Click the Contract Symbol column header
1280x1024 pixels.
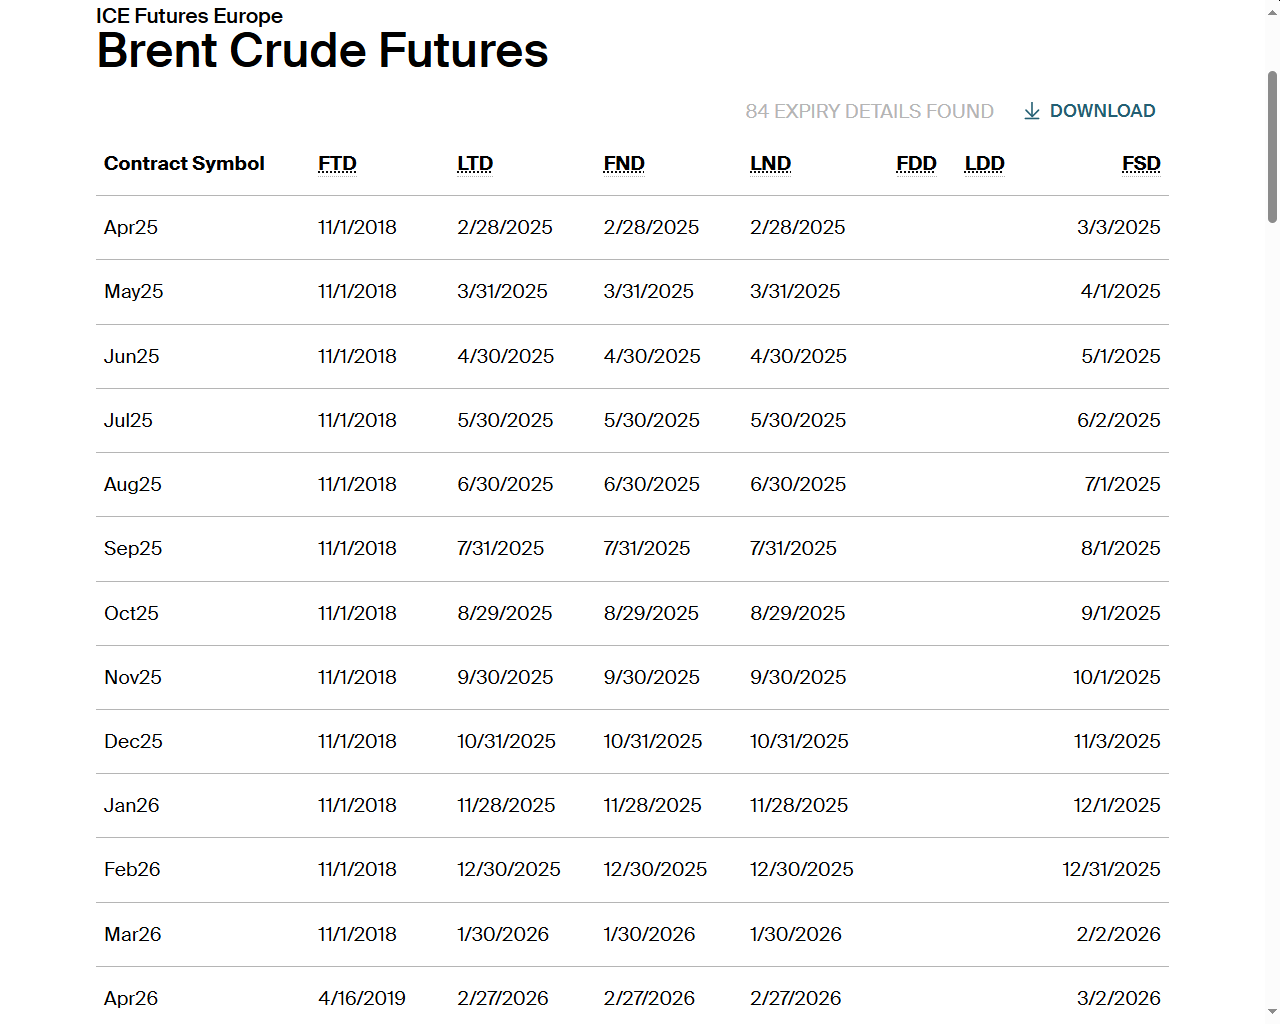[184, 163]
